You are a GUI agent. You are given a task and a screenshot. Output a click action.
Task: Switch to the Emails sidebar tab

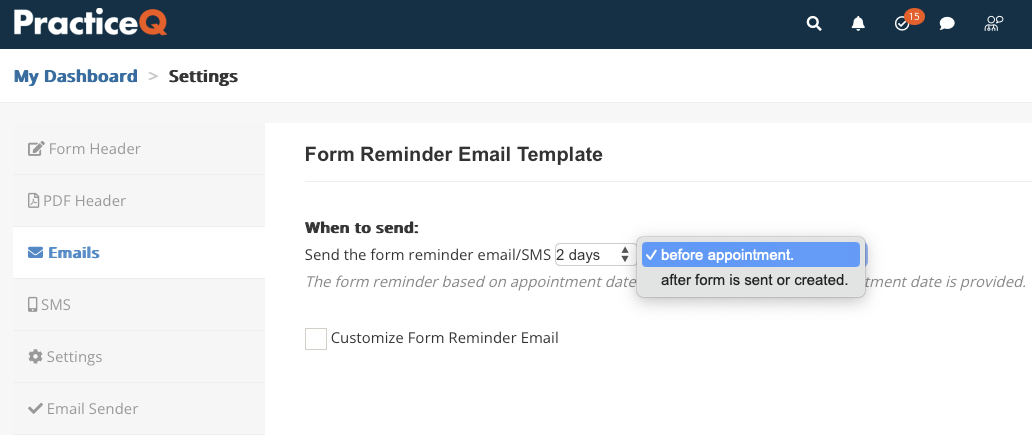click(139, 253)
